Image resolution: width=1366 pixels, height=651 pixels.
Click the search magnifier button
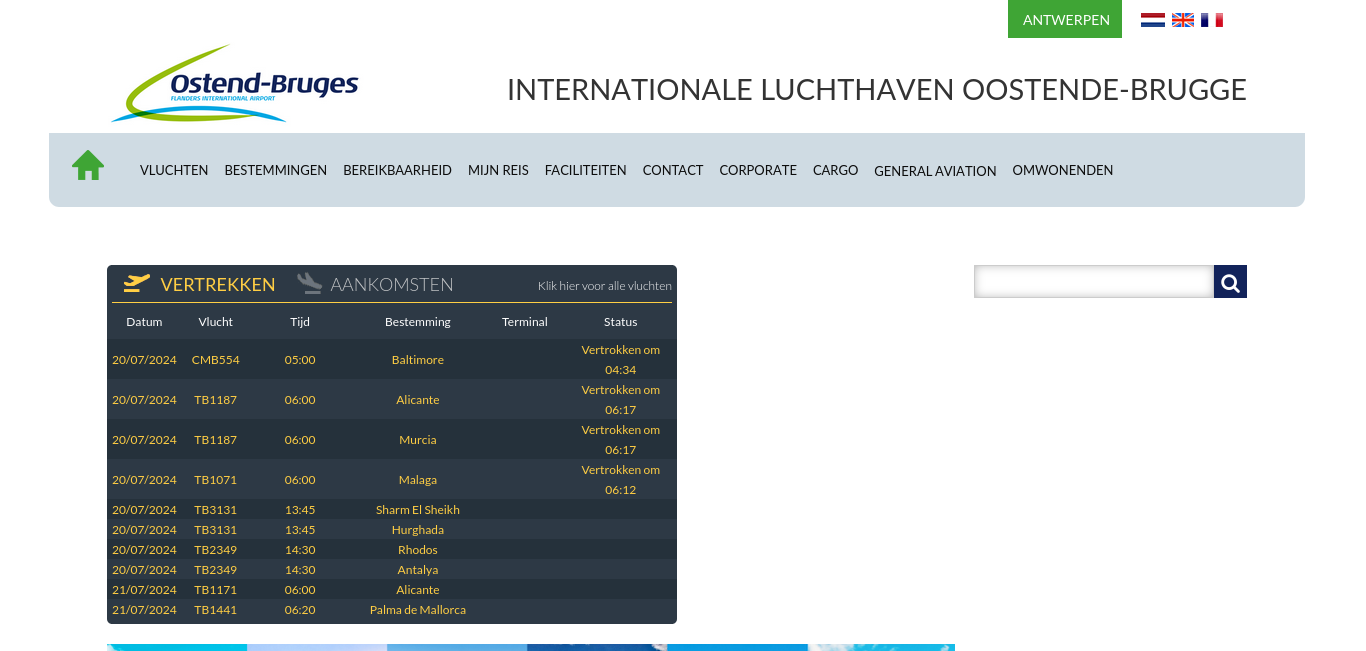pos(1230,282)
